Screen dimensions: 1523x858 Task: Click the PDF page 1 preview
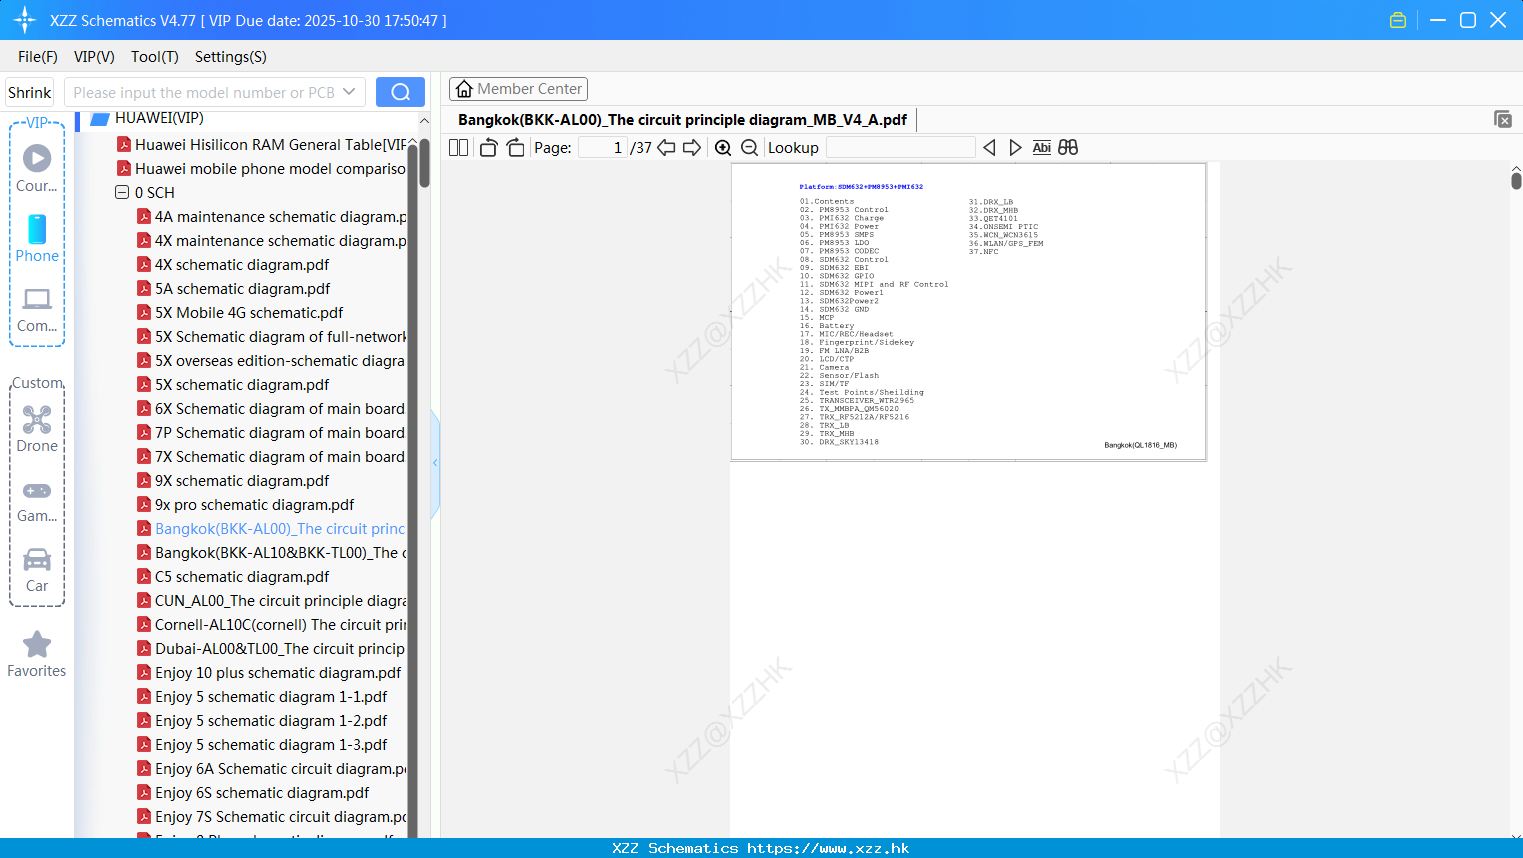click(969, 312)
